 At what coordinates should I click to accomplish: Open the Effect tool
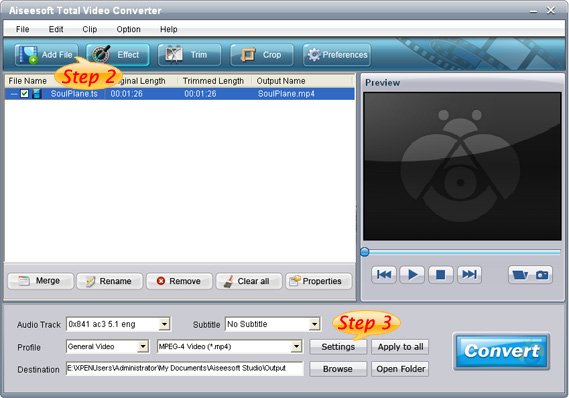coord(118,55)
